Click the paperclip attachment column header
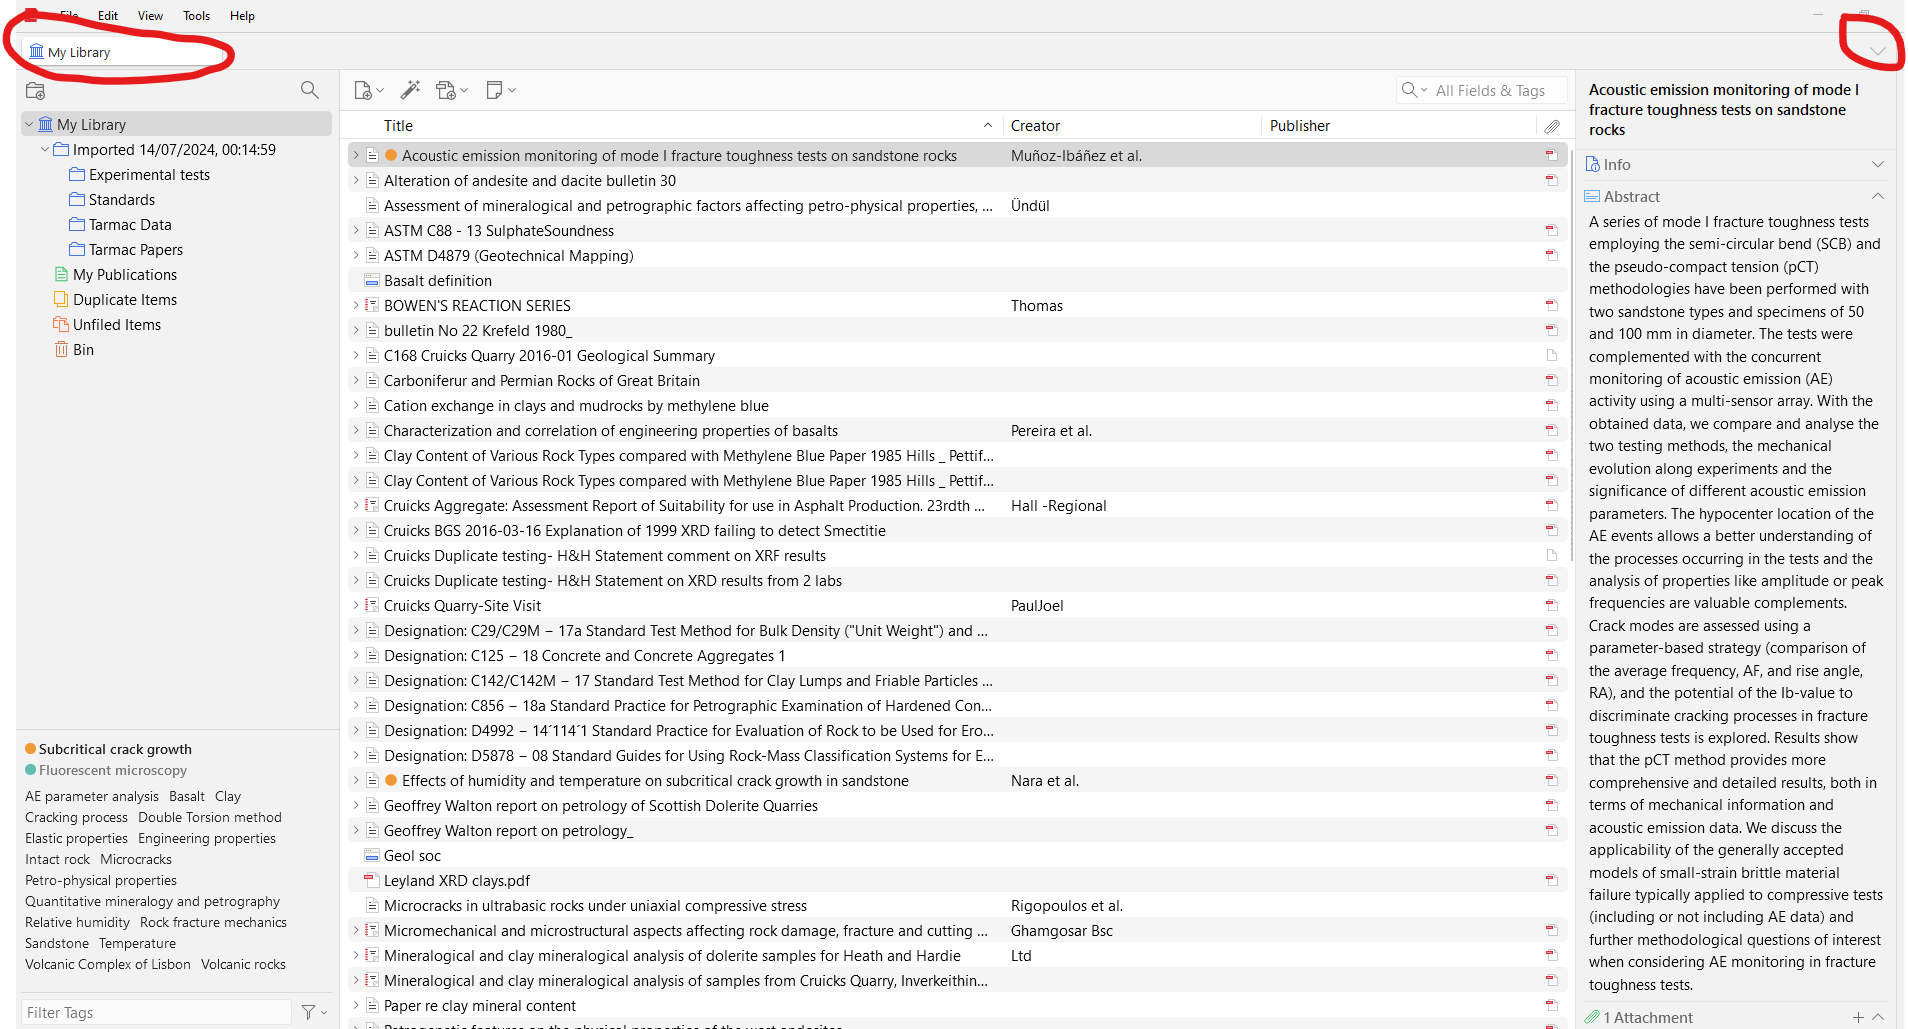The width and height of the screenshot is (1908, 1029). [1551, 126]
